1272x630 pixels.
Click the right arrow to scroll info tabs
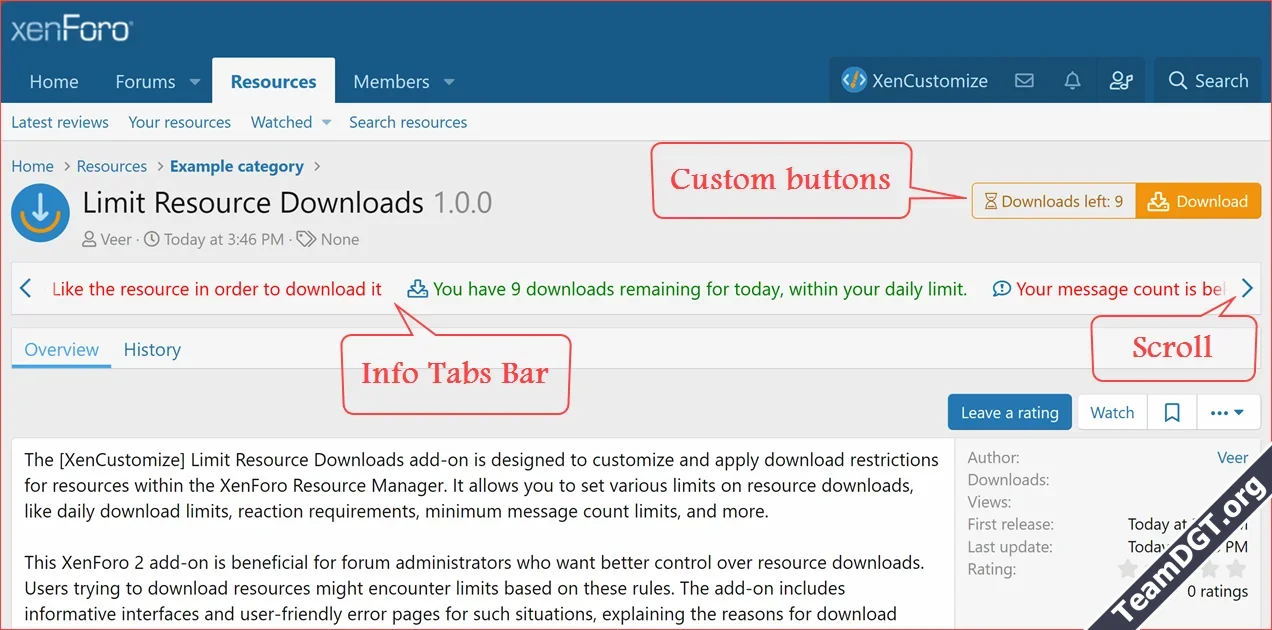pos(1246,288)
